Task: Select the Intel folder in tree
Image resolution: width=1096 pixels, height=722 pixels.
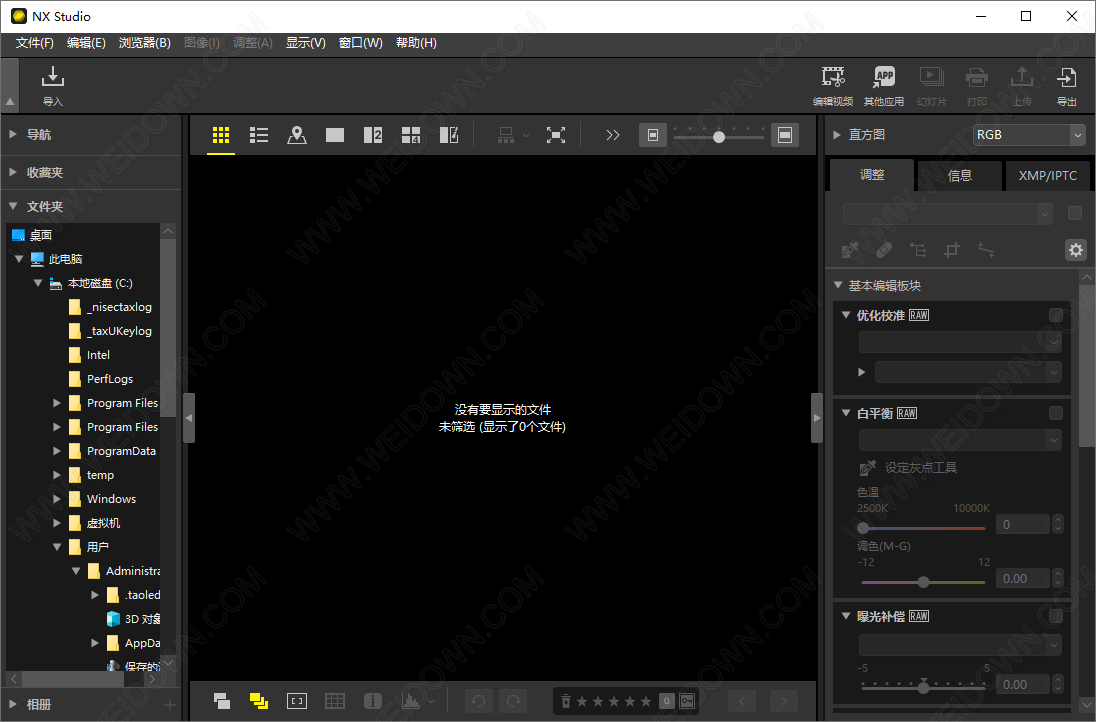Action: point(98,355)
